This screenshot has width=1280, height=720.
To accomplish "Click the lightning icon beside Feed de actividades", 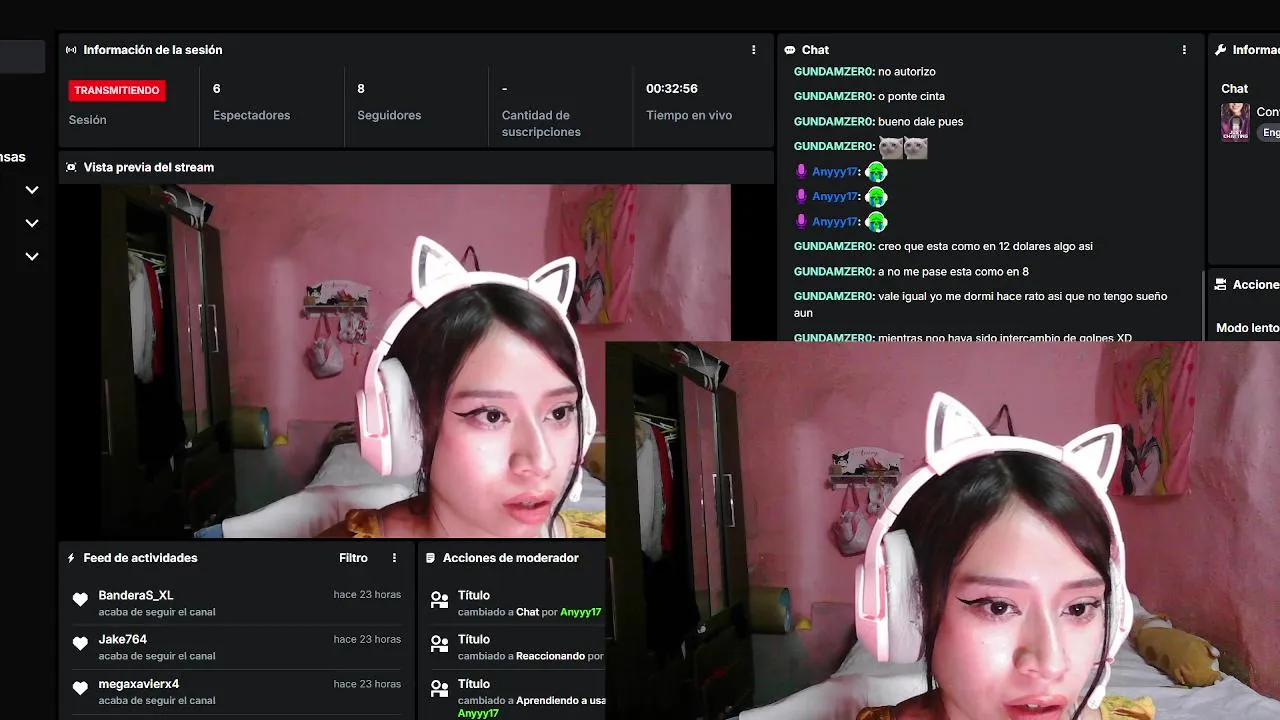I will coord(71,558).
